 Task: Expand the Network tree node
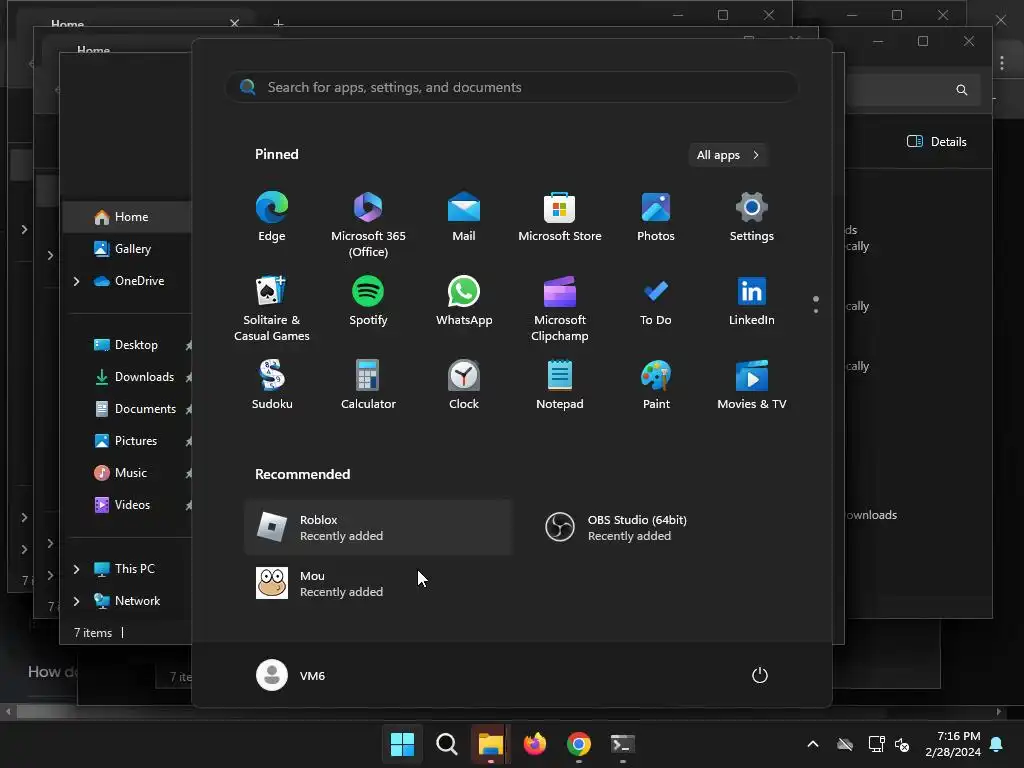[x=76, y=601]
